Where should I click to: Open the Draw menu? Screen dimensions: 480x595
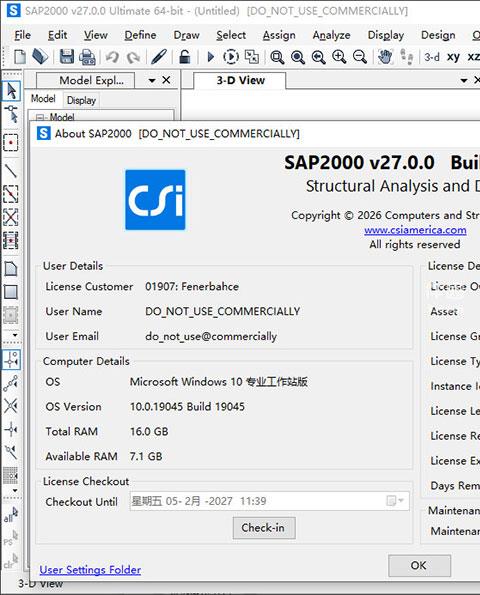tap(186, 35)
